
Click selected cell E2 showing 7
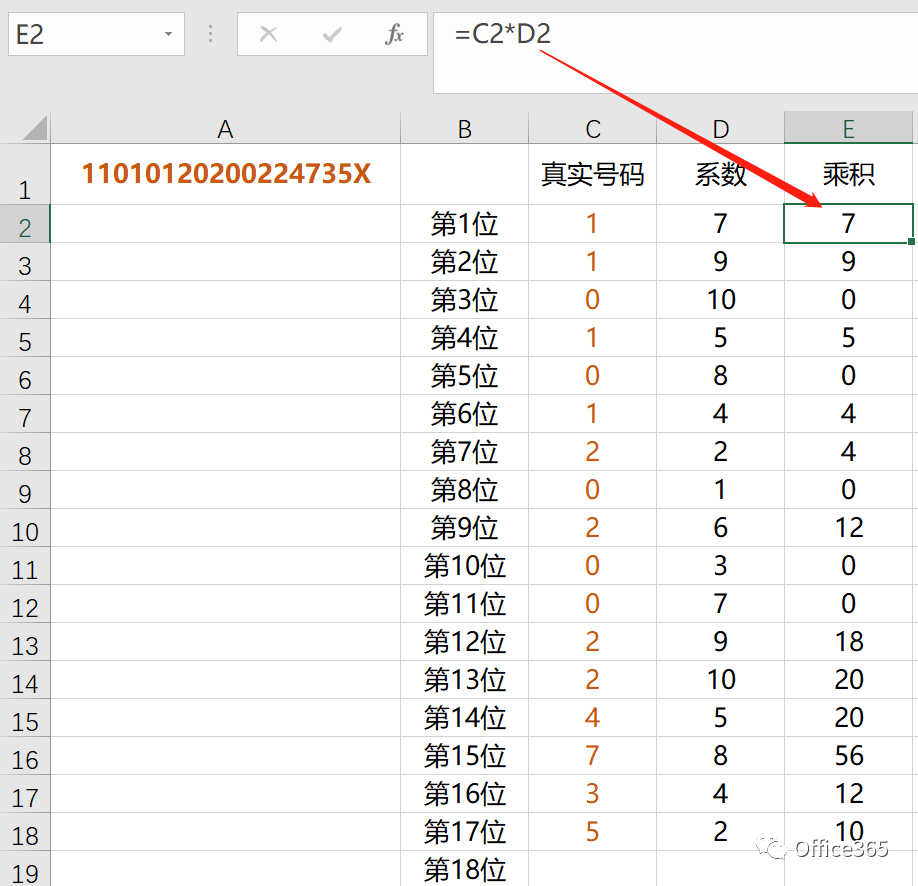[848, 224]
